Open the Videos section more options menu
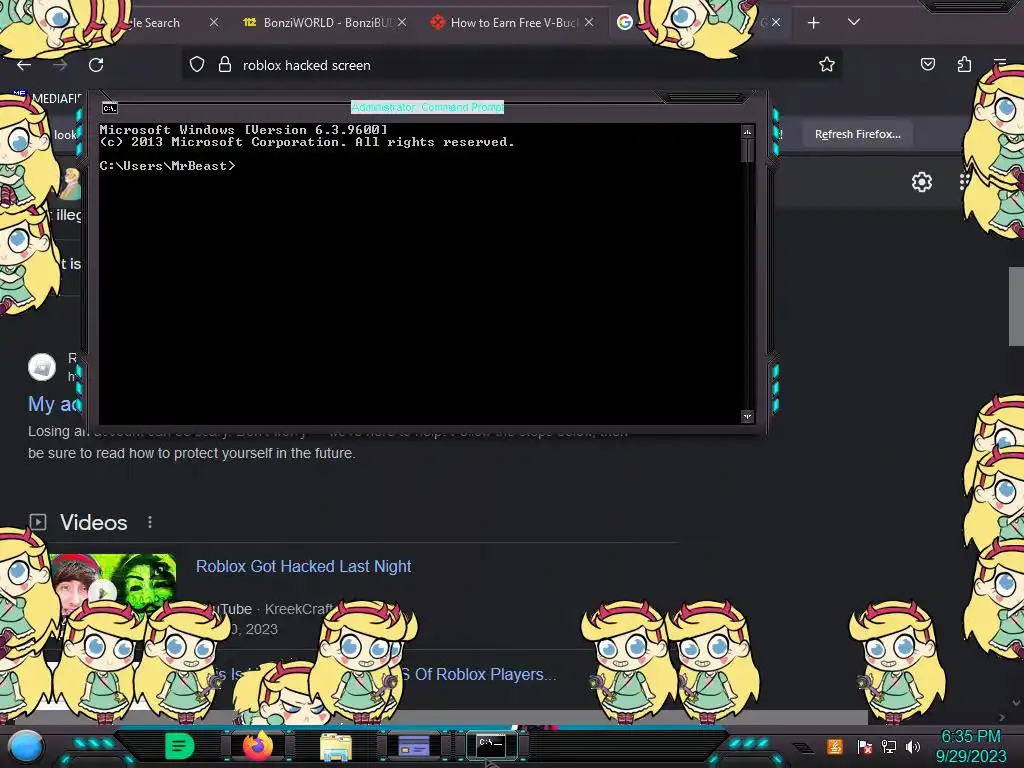 point(150,522)
